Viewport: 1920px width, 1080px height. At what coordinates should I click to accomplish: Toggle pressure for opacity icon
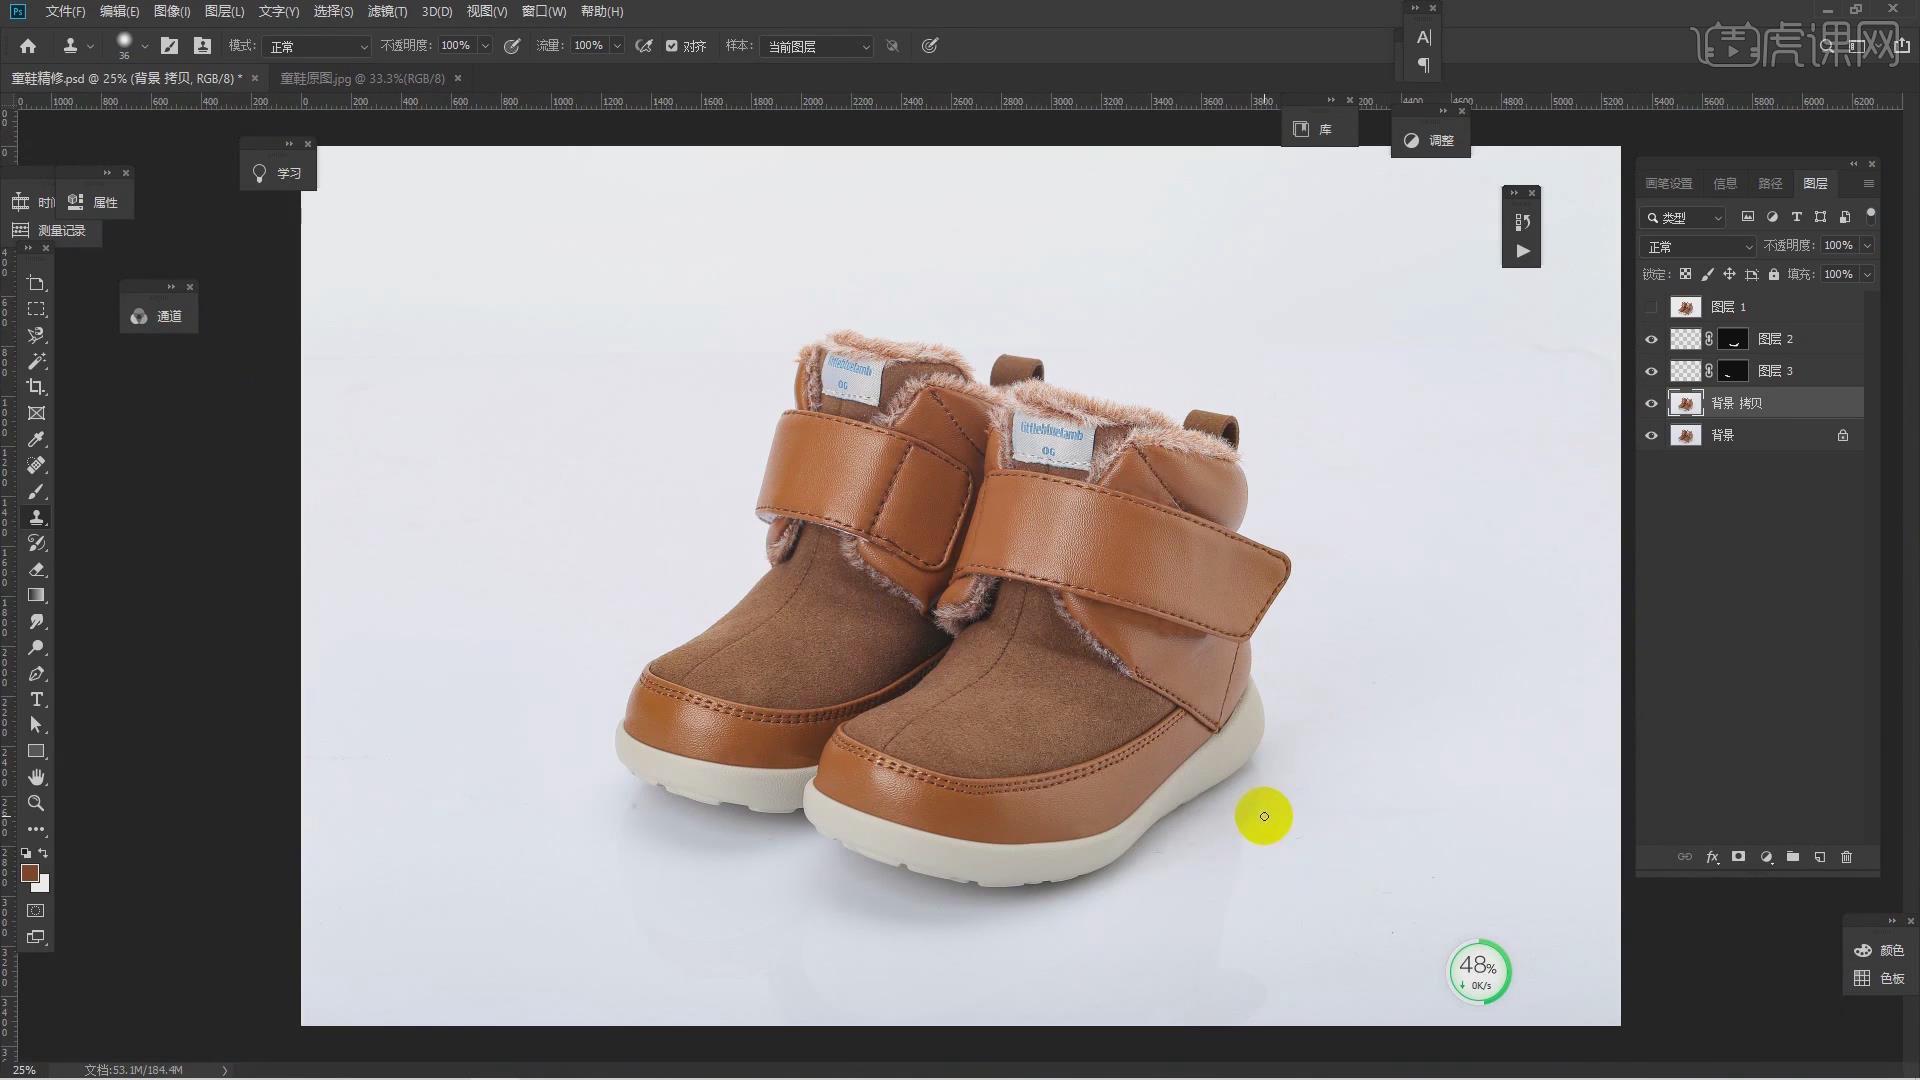click(512, 46)
